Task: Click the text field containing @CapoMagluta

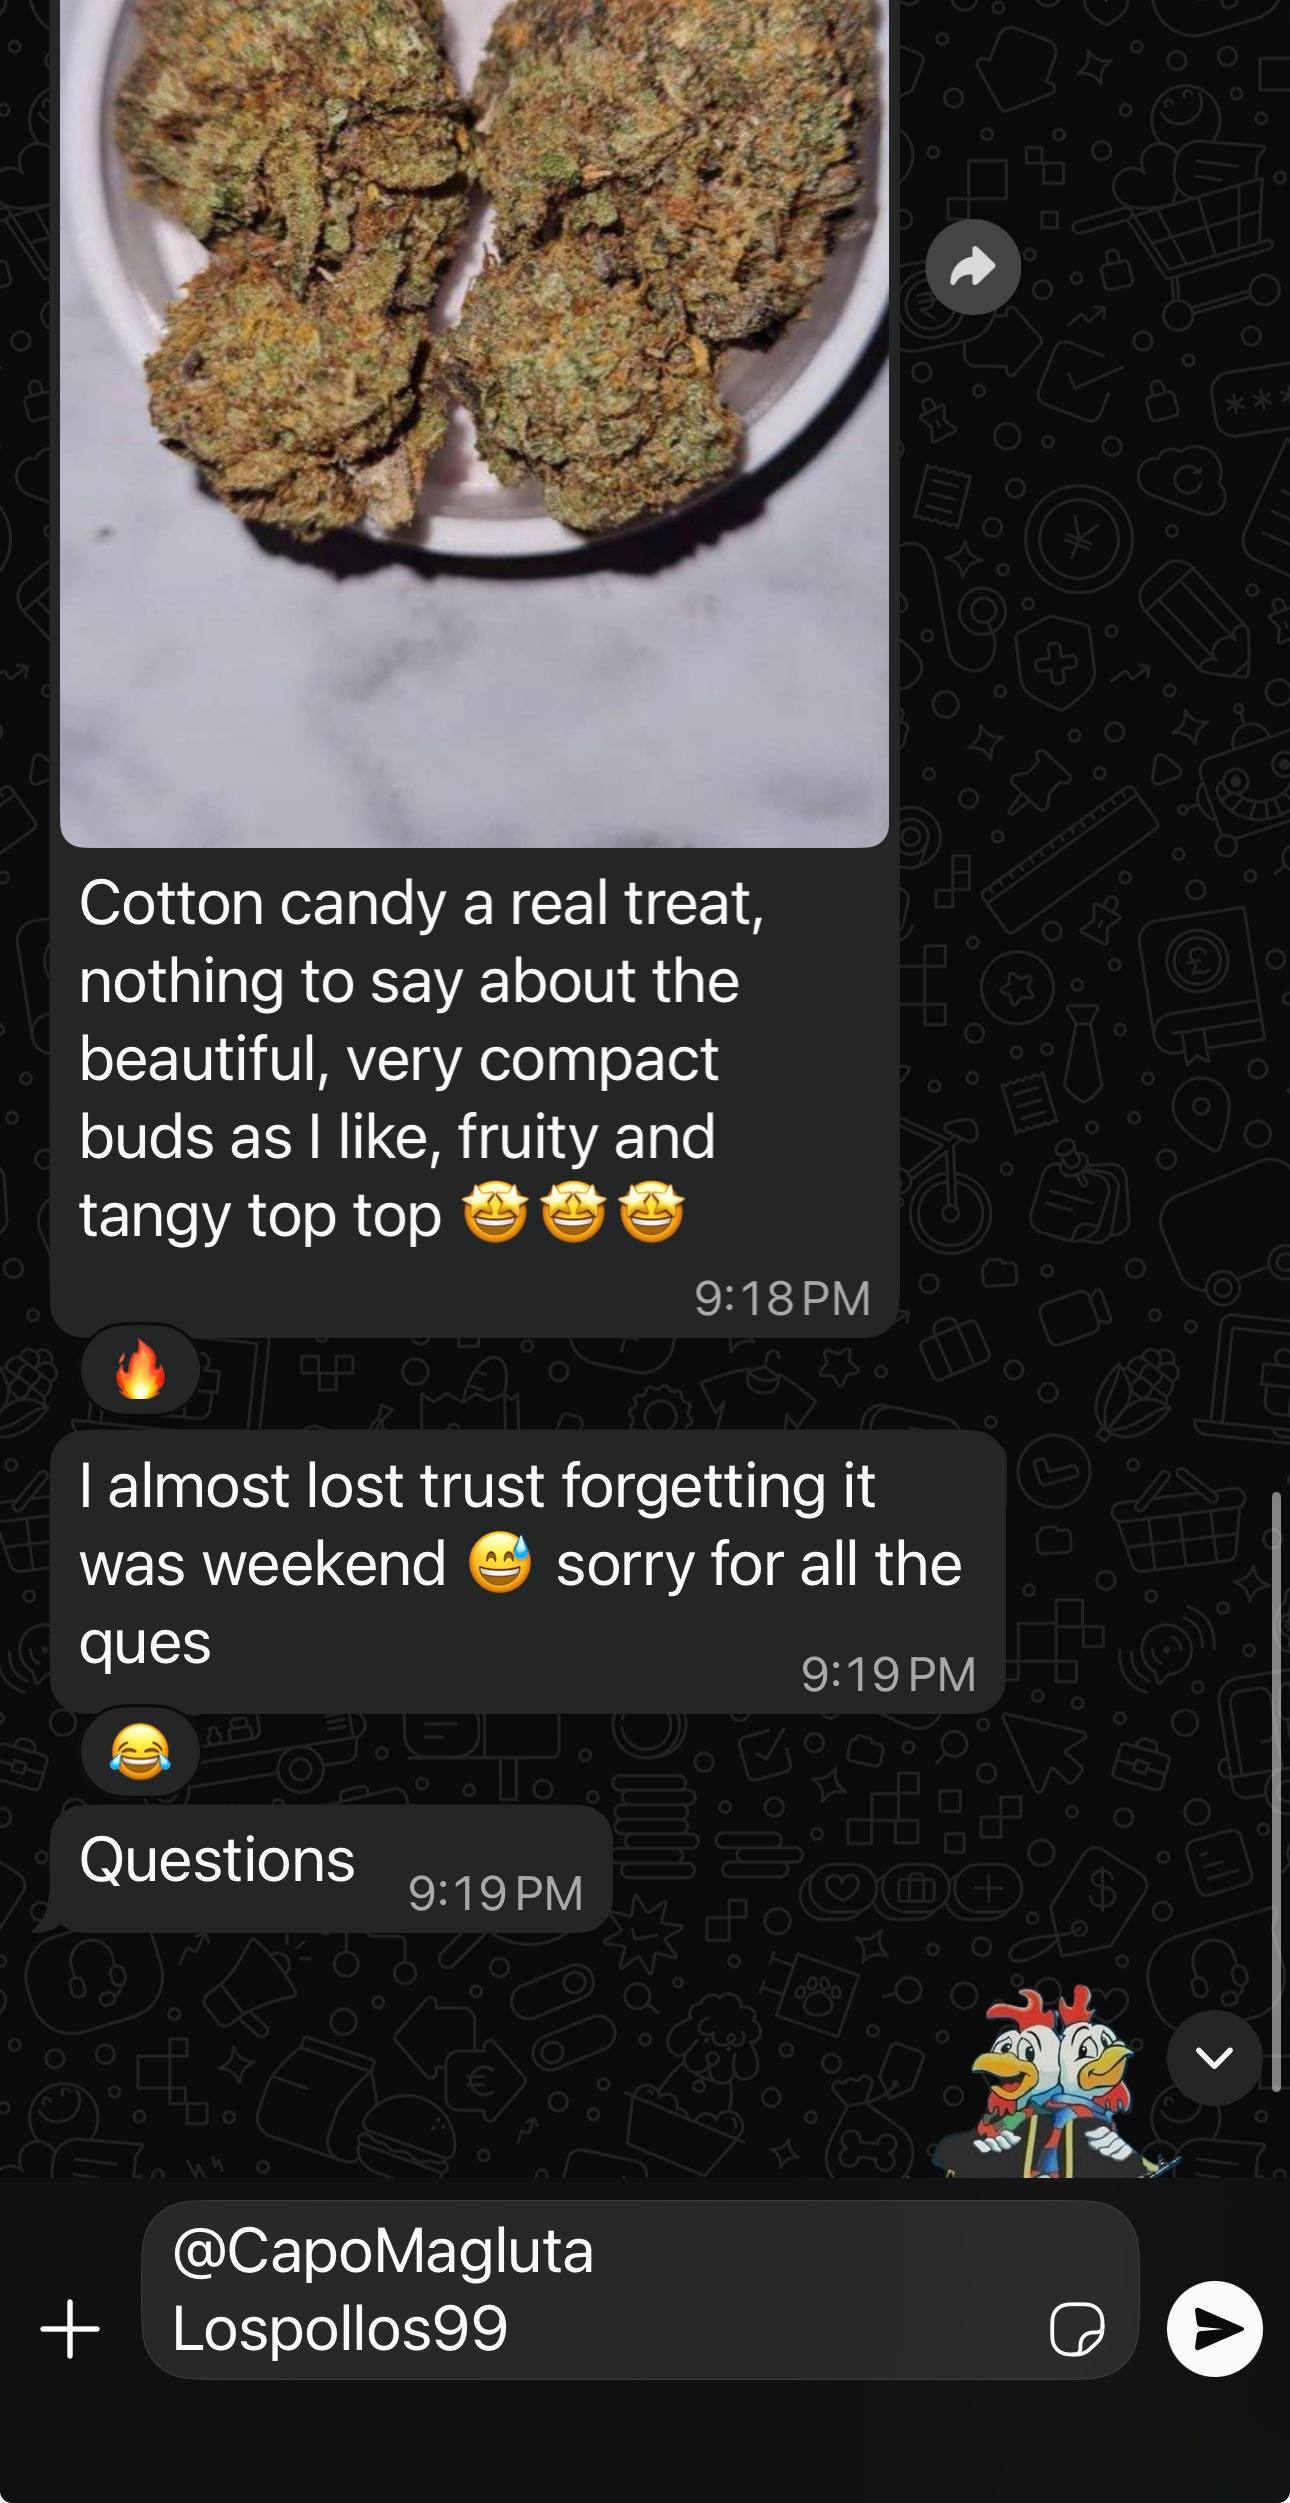Action: coord(640,2289)
